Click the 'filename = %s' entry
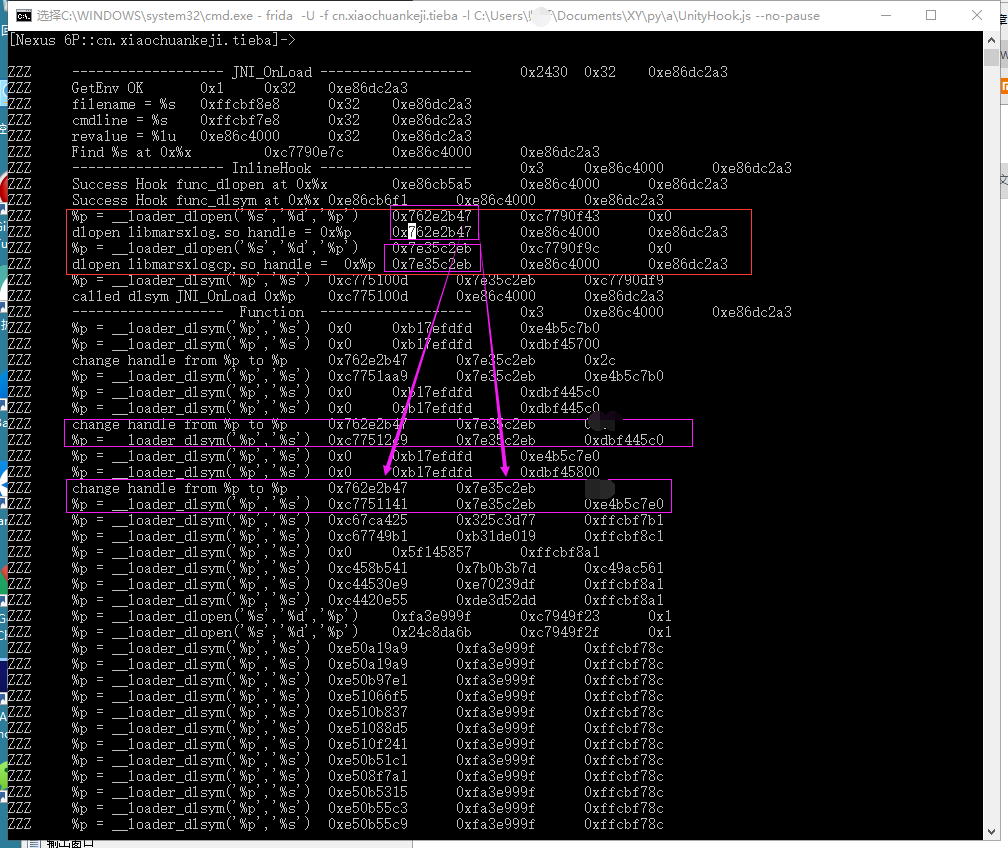Image resolution: width=1008 pixels, height=848 pixels. pyautogui.click(x=123, y=104)
